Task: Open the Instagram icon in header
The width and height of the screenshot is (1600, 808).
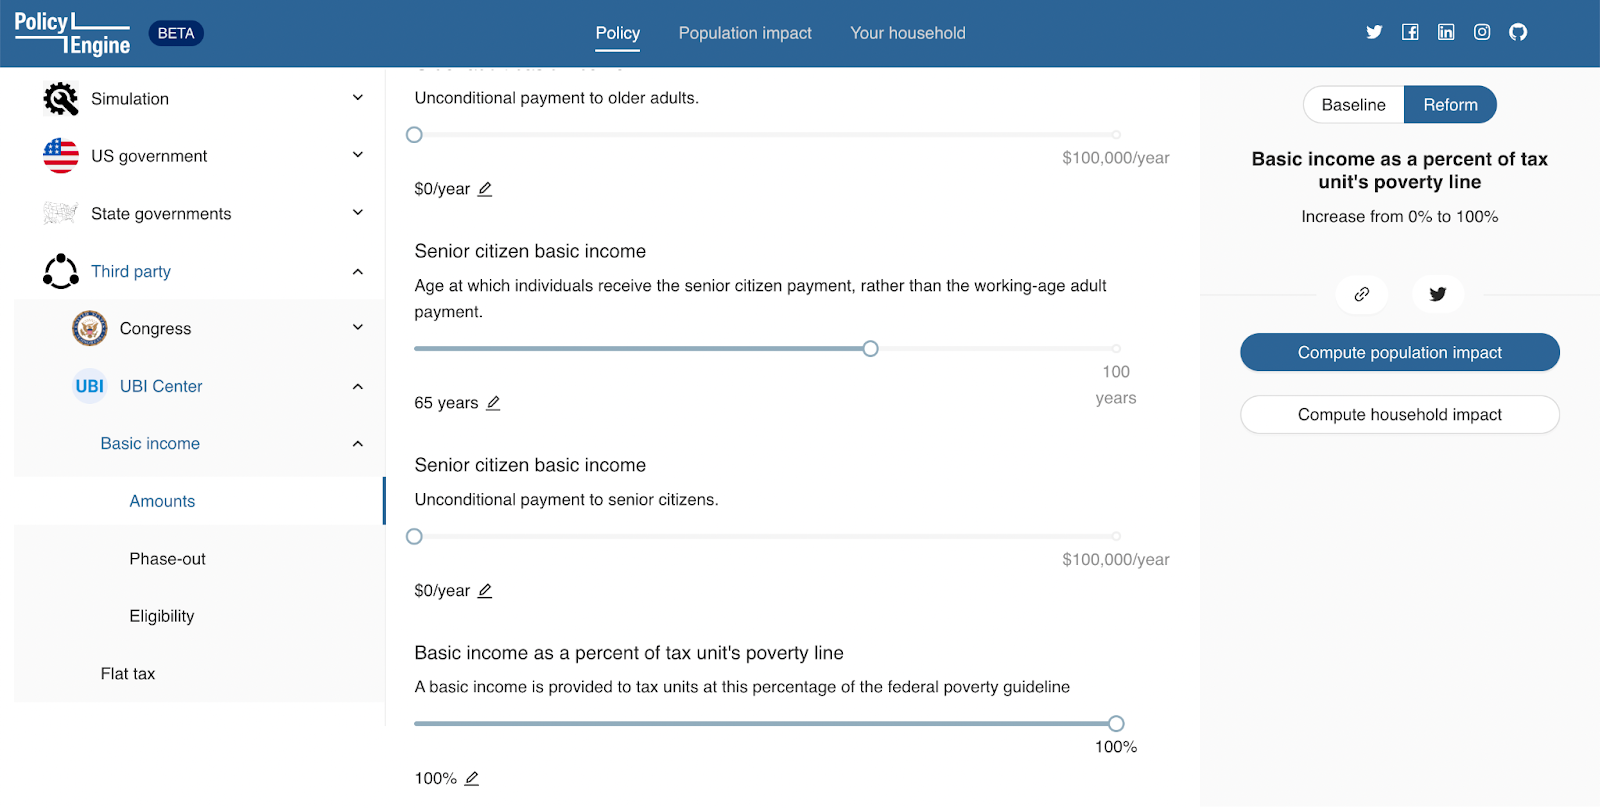Action: pyautogui.click(x=1482, y=32)
